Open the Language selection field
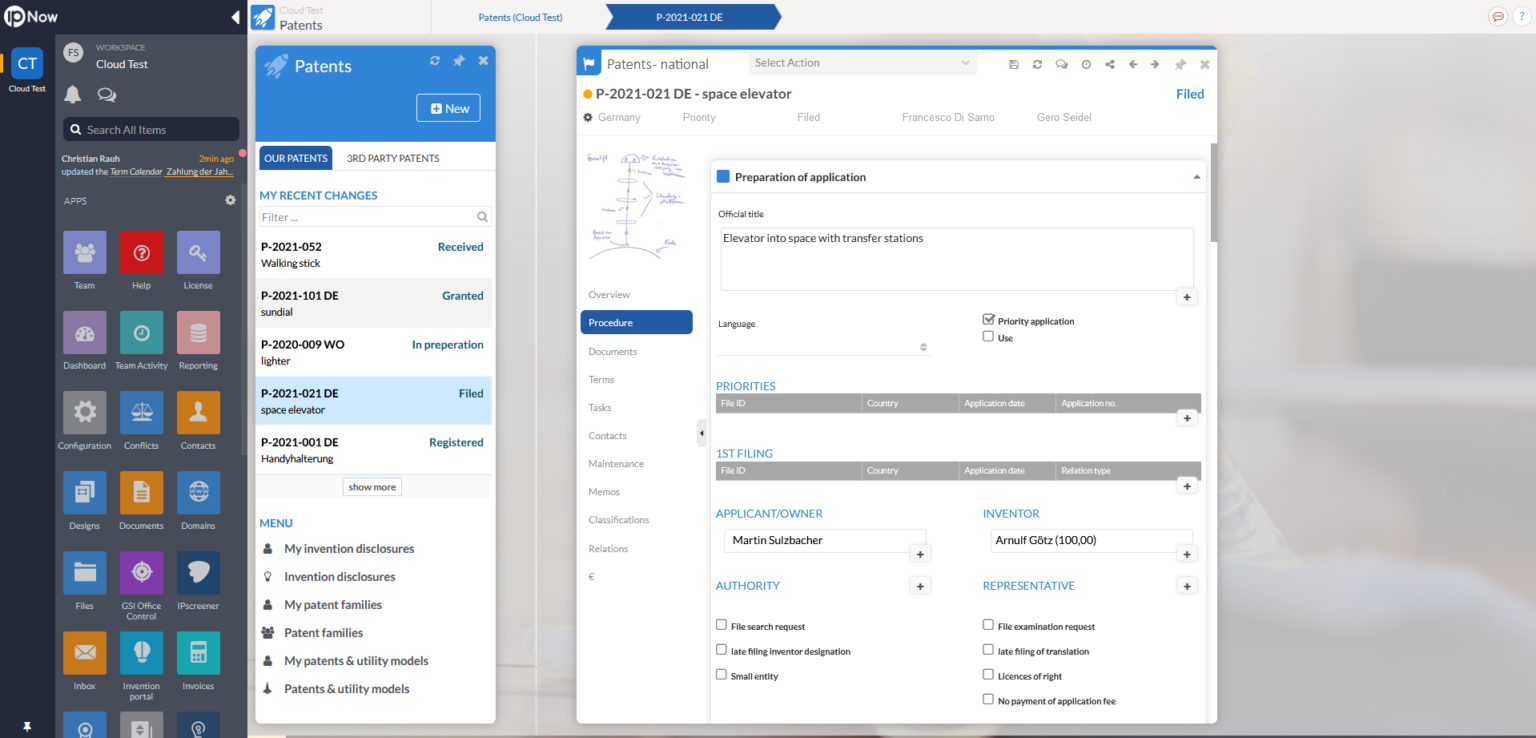The width and height of the screenshot is (1536, 738). (822, 347)
